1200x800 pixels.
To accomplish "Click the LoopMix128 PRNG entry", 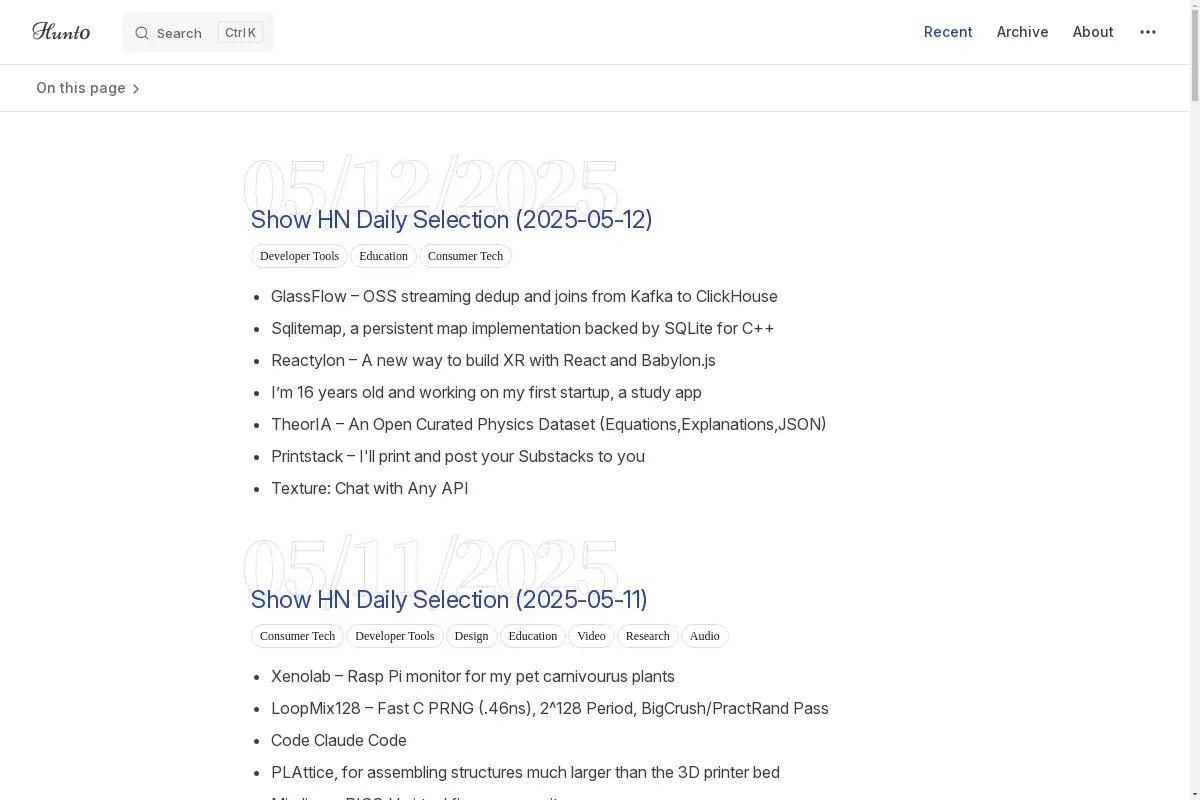I will [550, 708].
